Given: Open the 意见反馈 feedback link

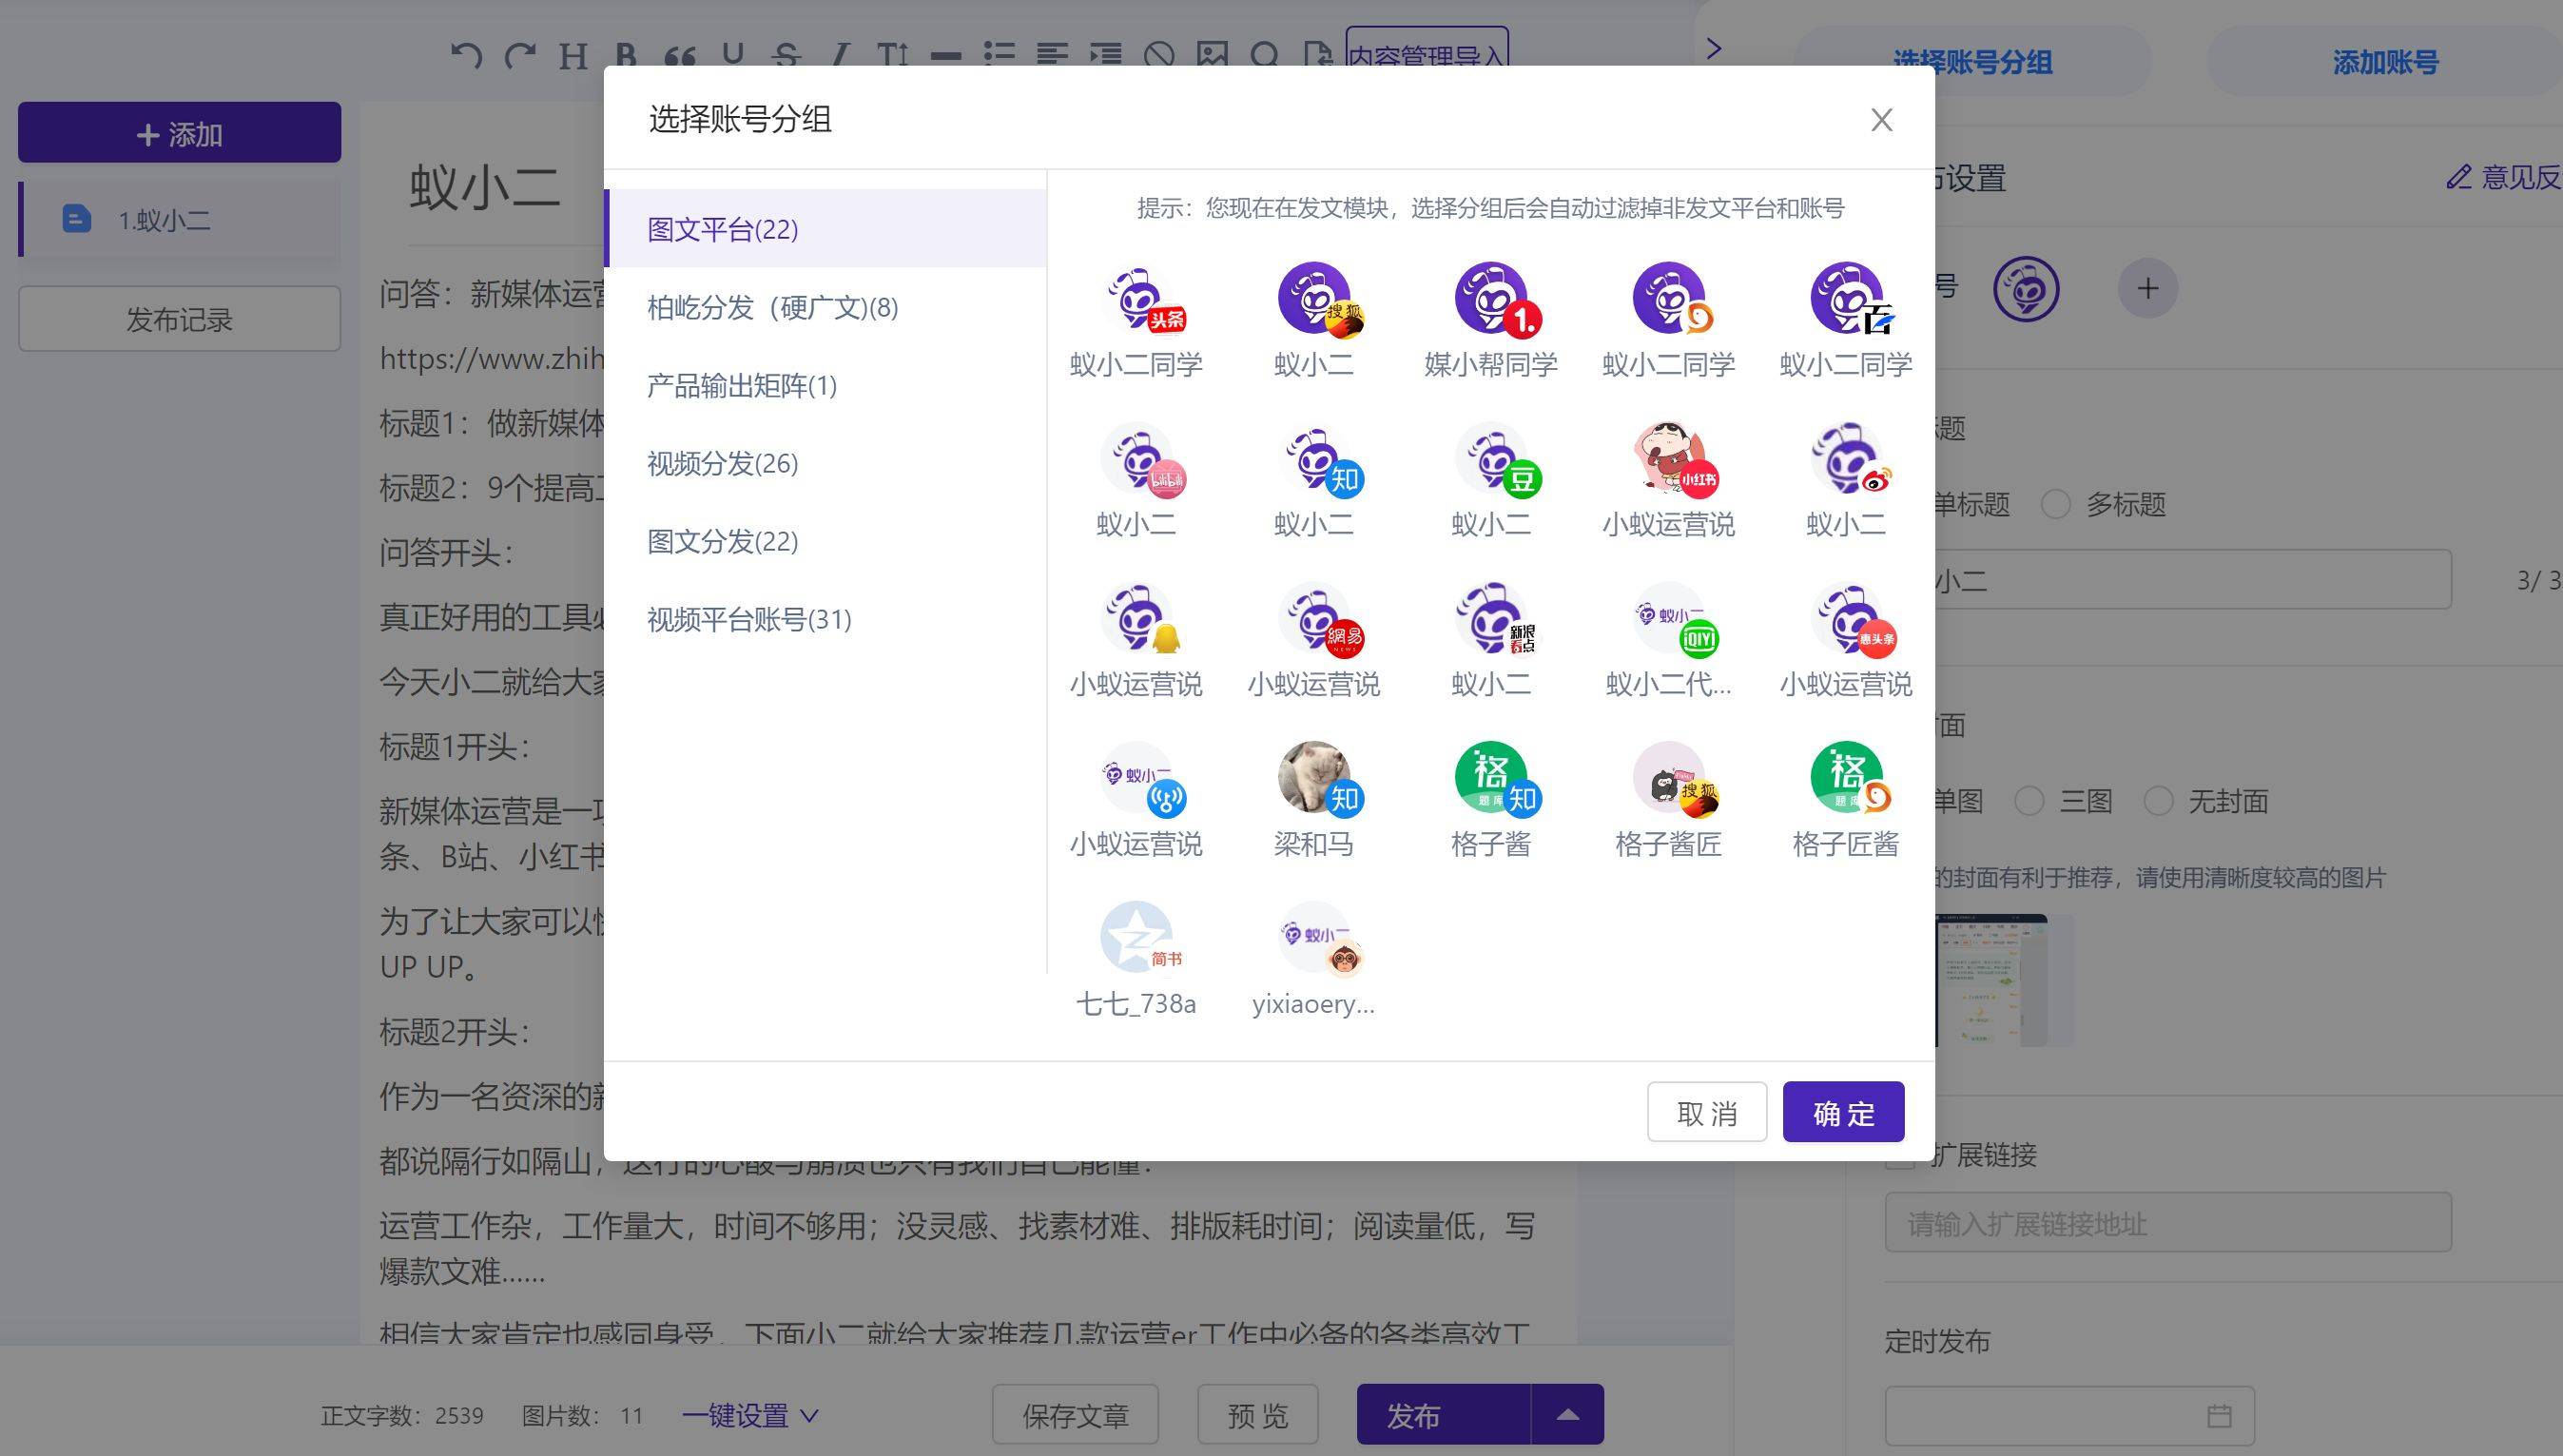Looking at the screenshot, I should point(2503,177).
